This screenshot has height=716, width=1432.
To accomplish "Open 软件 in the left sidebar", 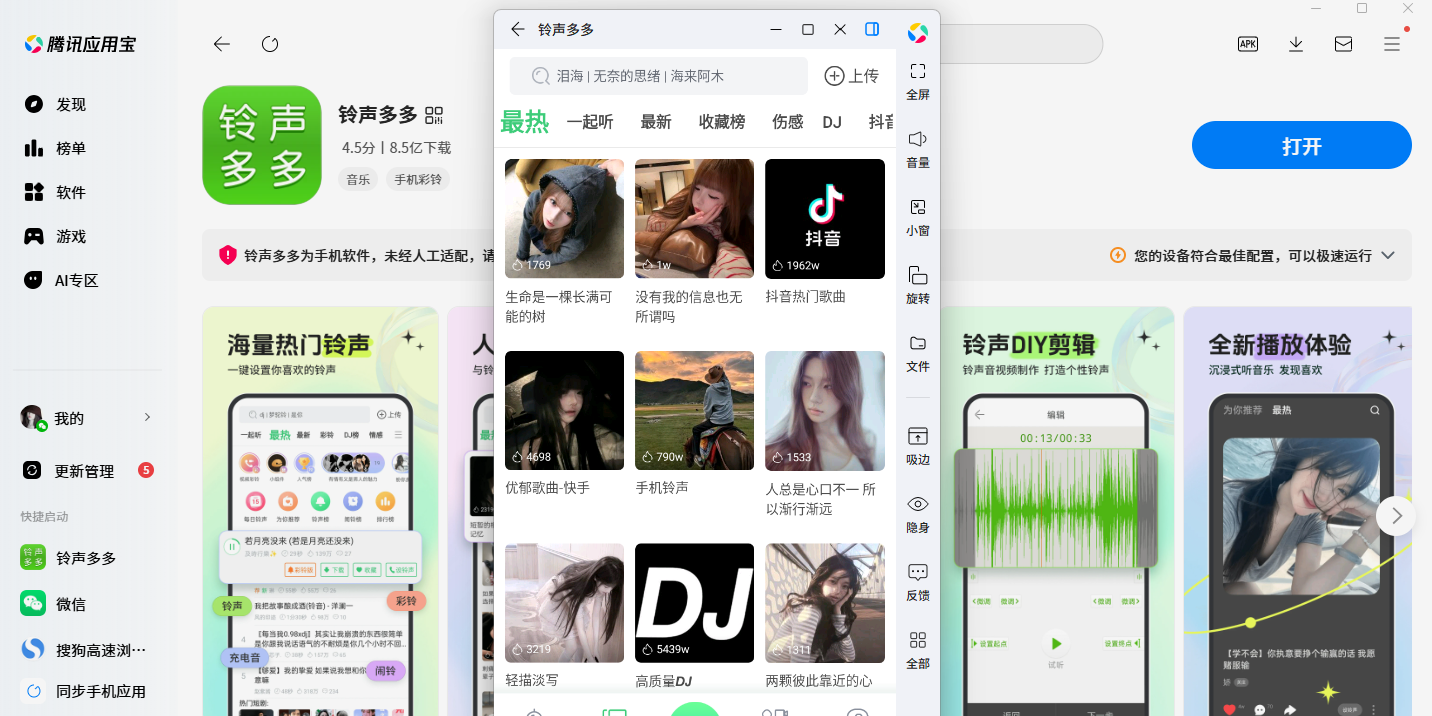I will coord(71,192).
